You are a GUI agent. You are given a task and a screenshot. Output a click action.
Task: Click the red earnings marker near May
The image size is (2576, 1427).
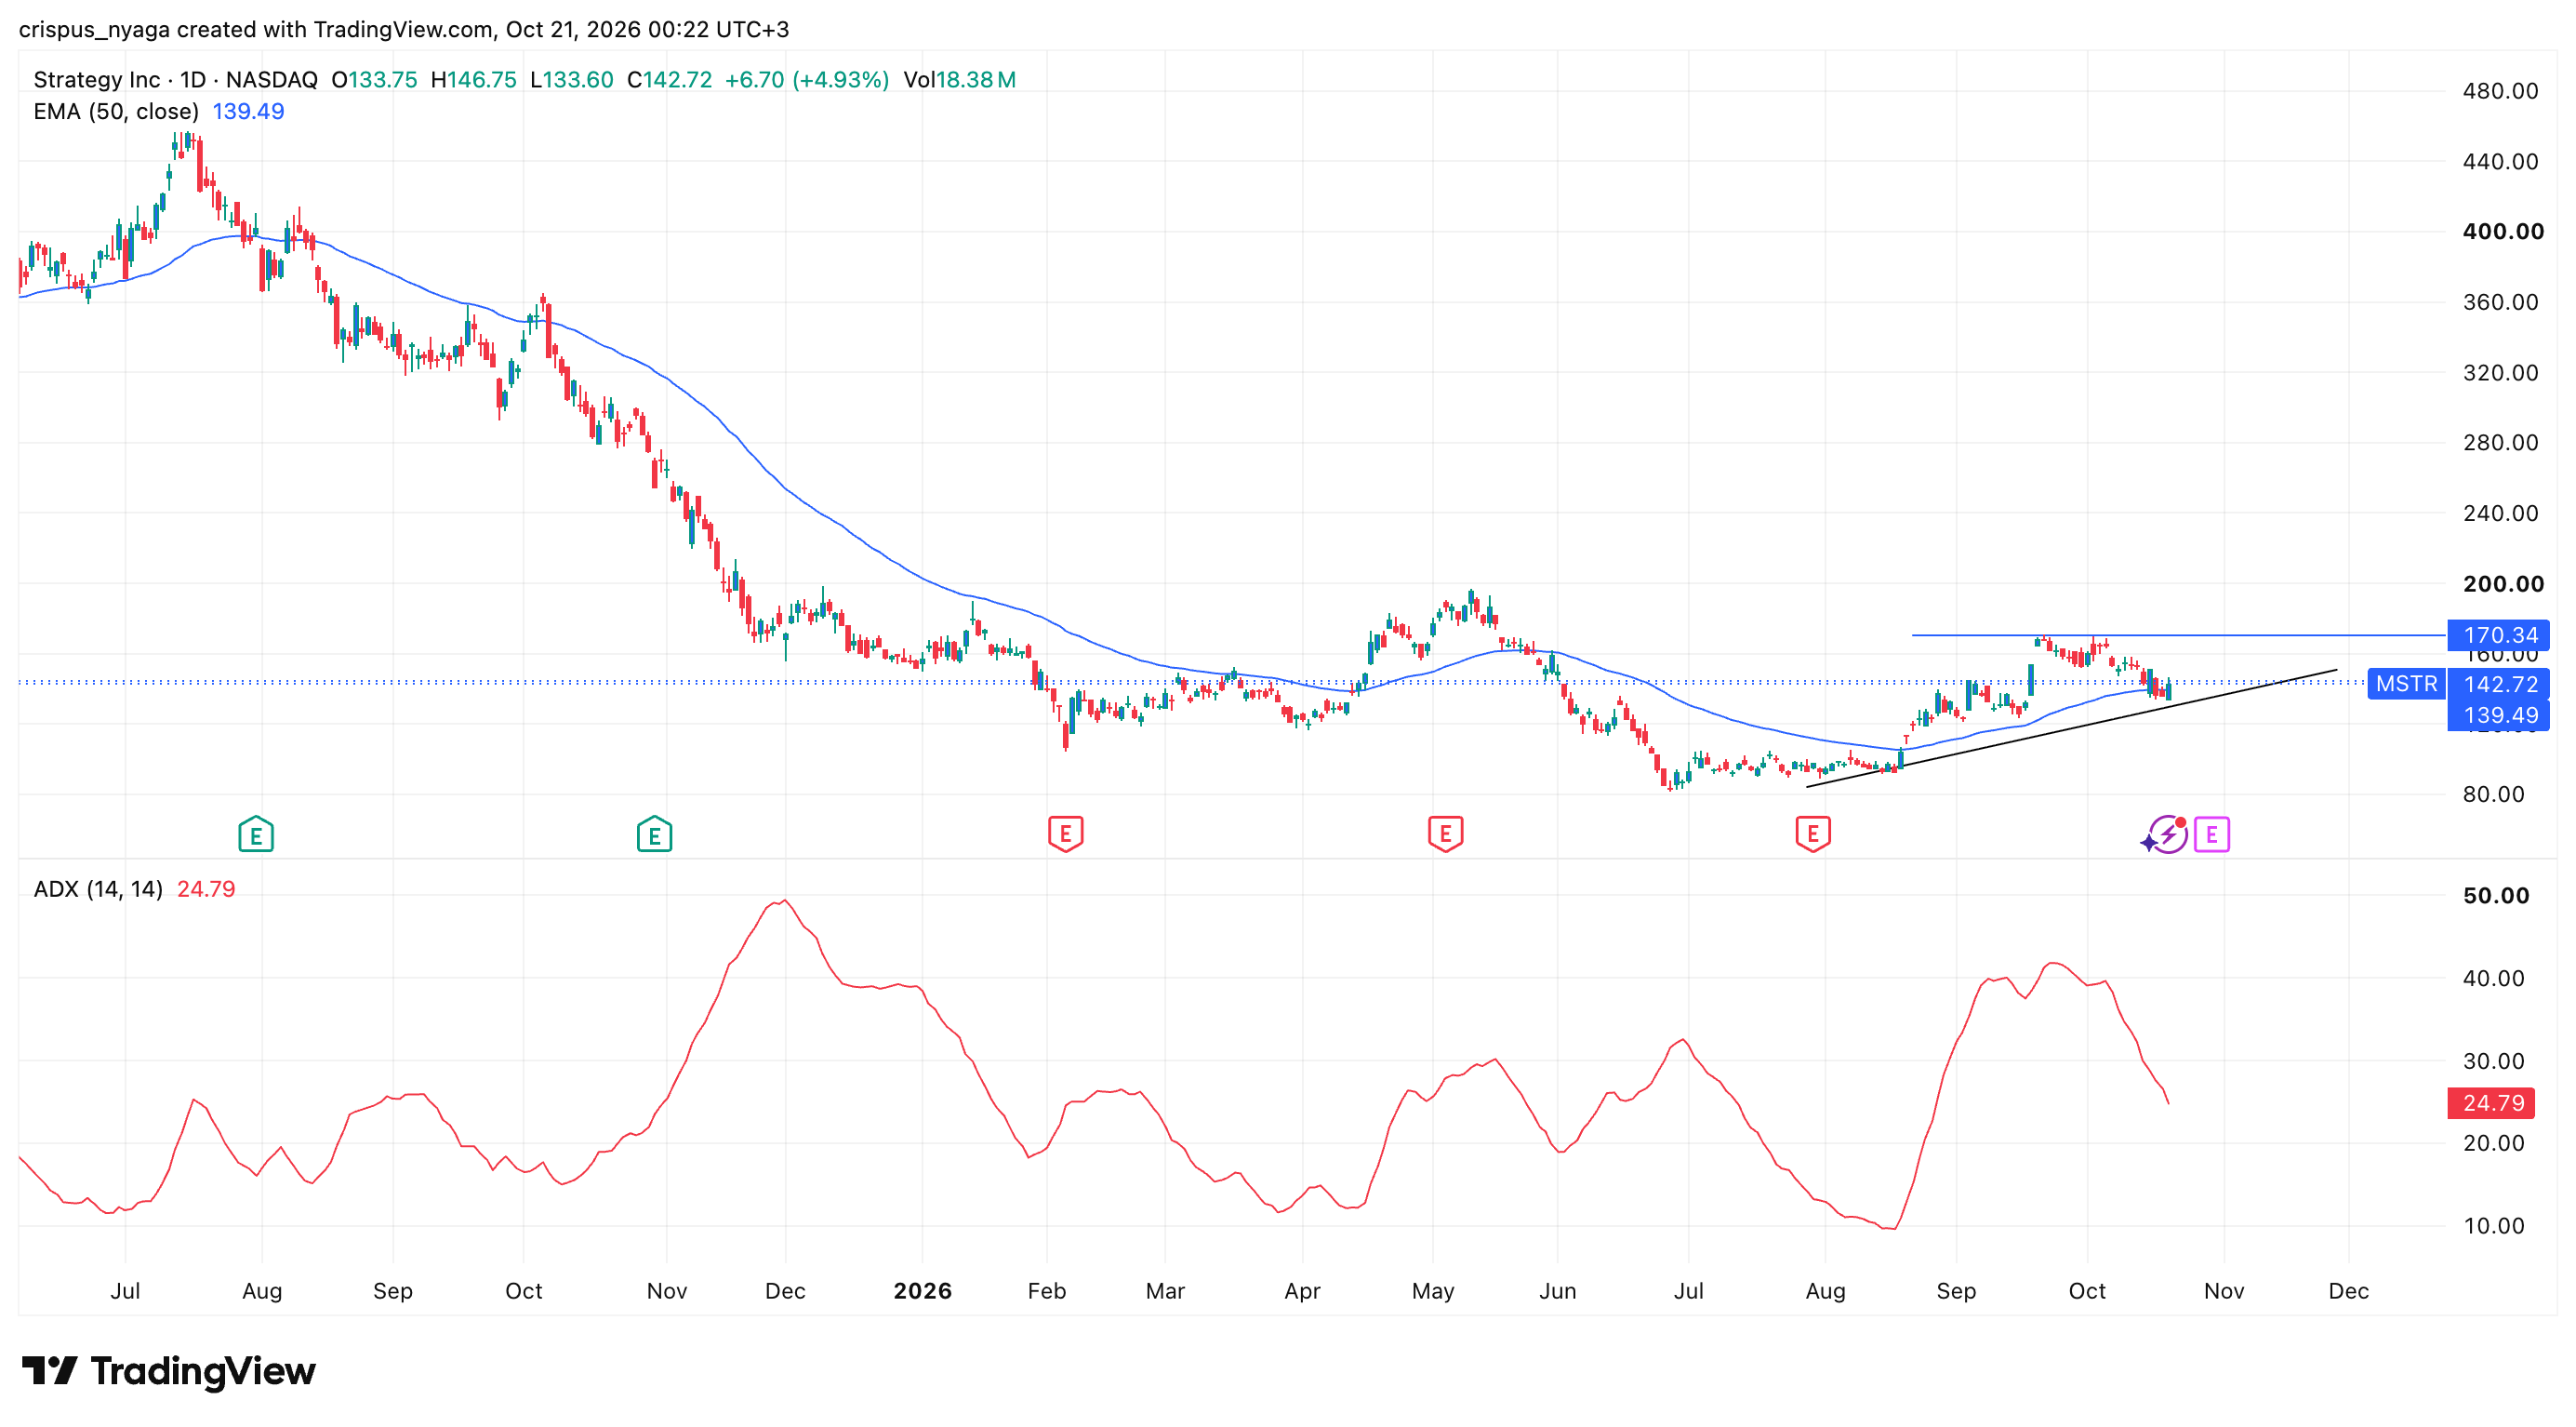(x=1445, y=834)
